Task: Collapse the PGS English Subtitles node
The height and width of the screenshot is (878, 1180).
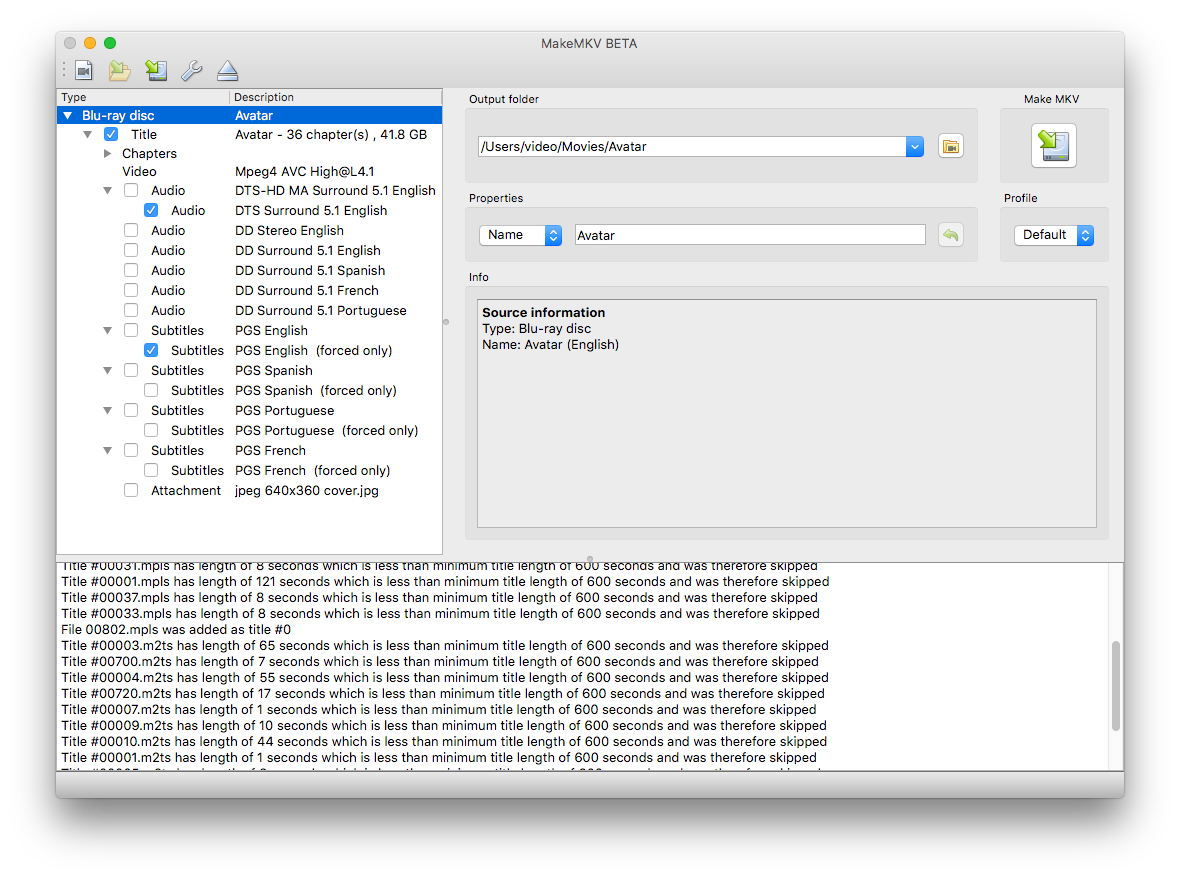Action: click(108, 330)
